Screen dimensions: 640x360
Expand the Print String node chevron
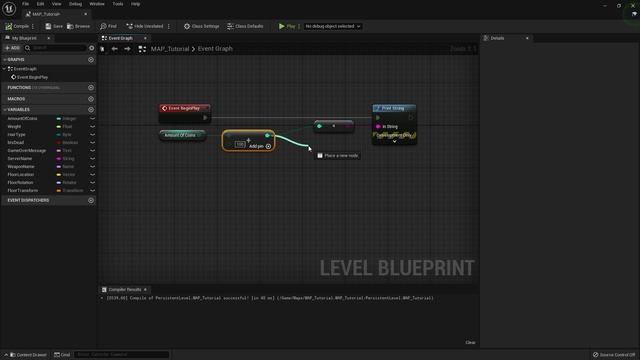click(x=394, y=141)
